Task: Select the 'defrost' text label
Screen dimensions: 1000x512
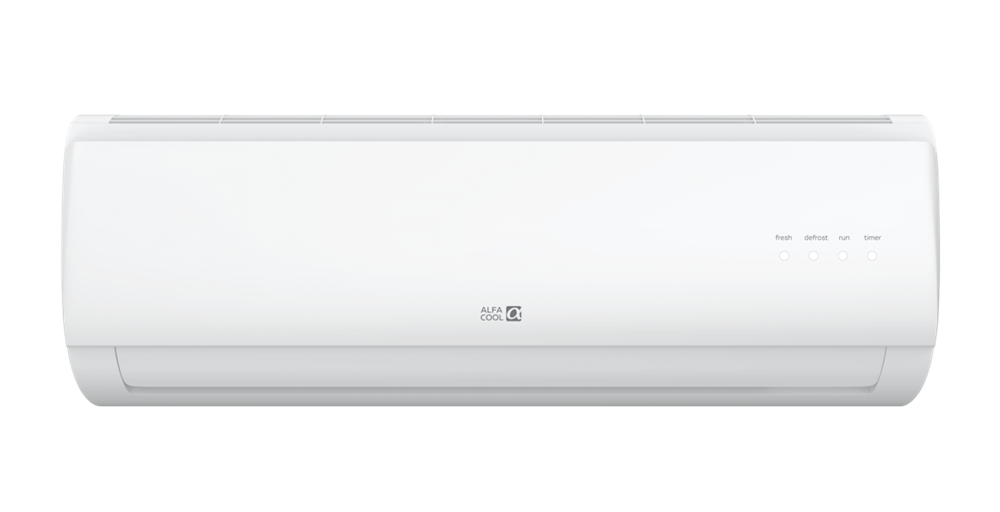Action: 816,238
